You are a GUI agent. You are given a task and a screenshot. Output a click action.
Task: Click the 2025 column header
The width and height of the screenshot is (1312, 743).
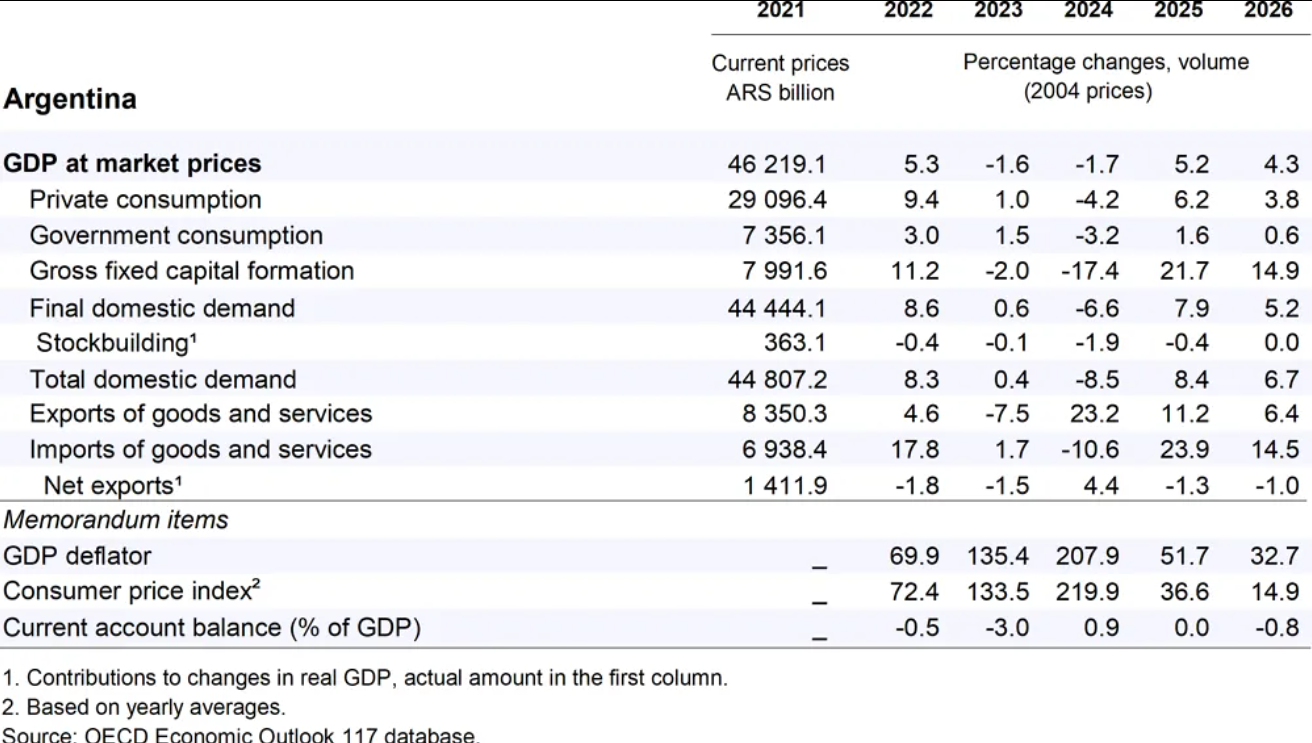(1179, 10)
